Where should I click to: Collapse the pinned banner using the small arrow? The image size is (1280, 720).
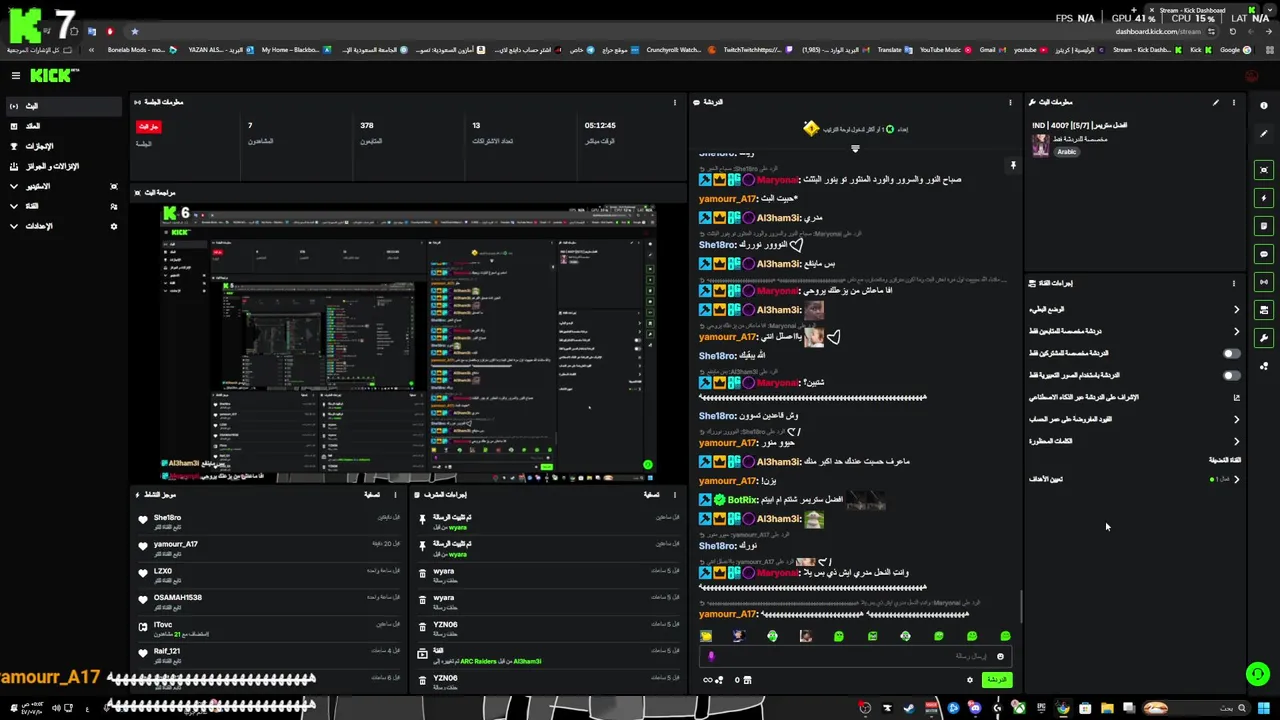point(855,149)
